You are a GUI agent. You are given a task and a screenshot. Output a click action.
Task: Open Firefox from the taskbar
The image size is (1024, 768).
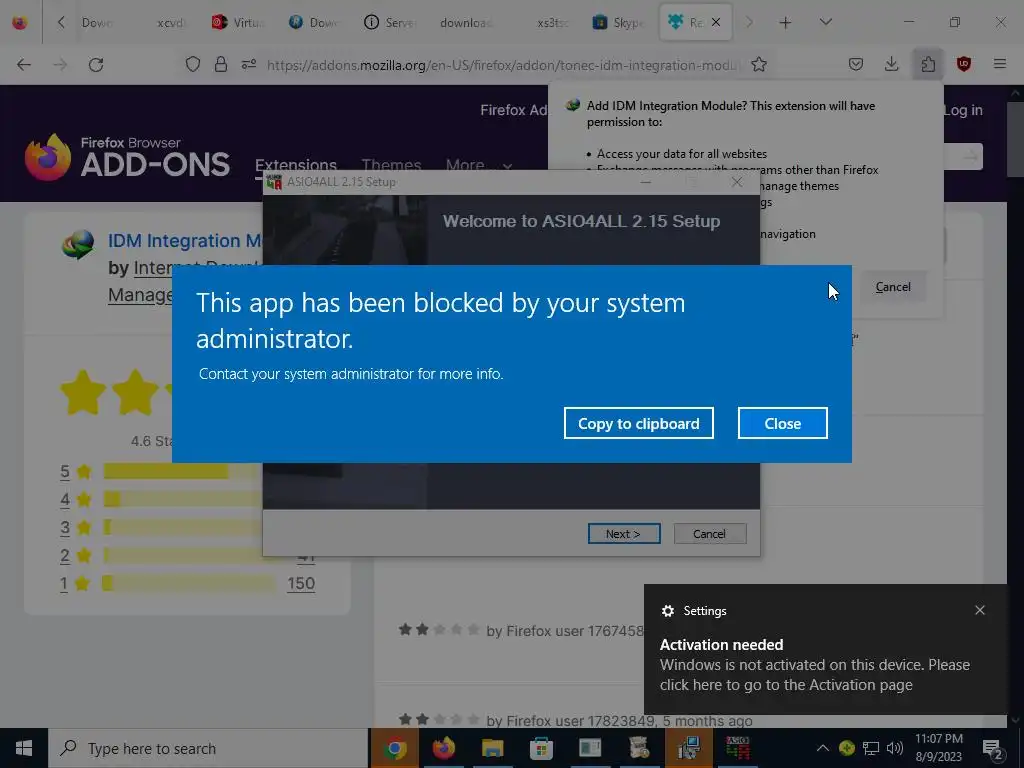coord(443,748)
